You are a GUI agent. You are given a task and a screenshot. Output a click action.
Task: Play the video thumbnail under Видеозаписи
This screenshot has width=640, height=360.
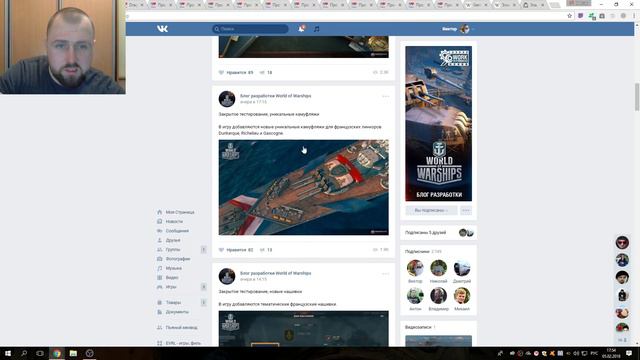pyautogui.click(x=438, y=341)
